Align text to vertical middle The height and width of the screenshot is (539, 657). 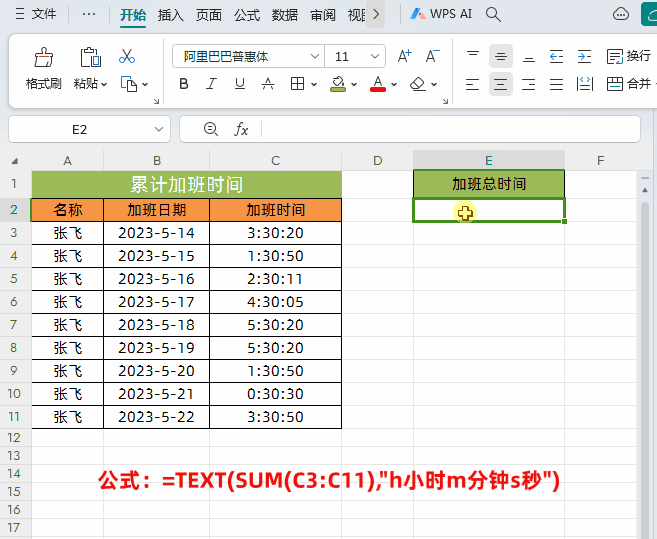click(x=501, y=56)
